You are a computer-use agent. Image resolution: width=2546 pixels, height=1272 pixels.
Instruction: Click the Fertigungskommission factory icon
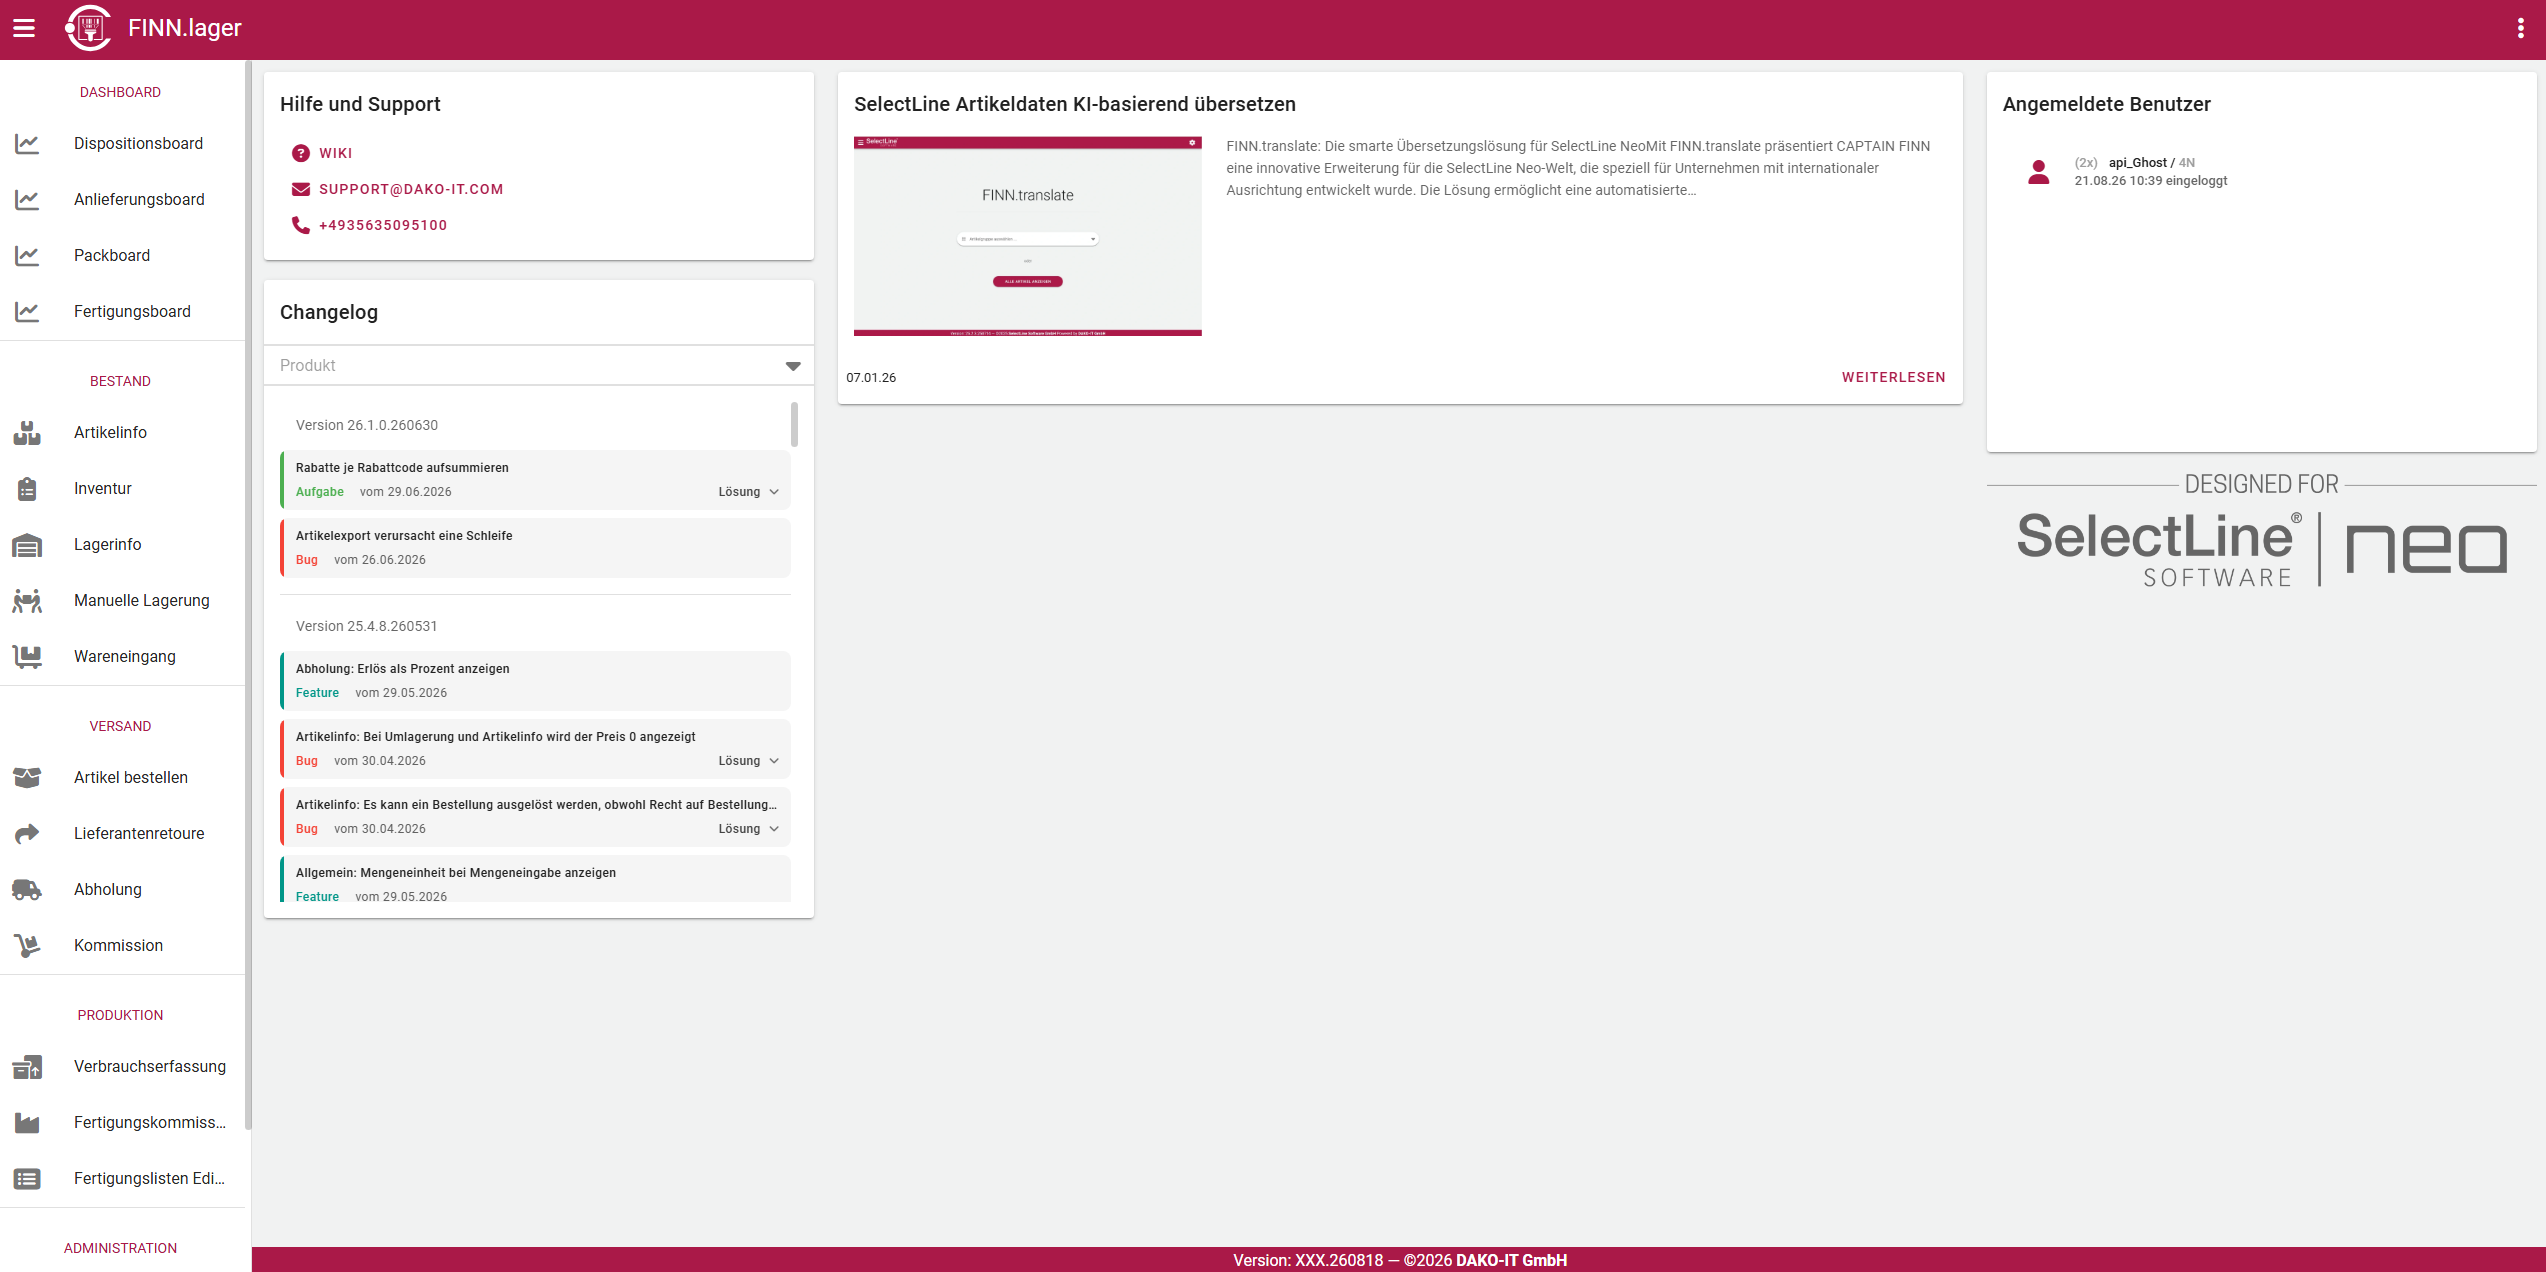click(x=27, y=1123)
